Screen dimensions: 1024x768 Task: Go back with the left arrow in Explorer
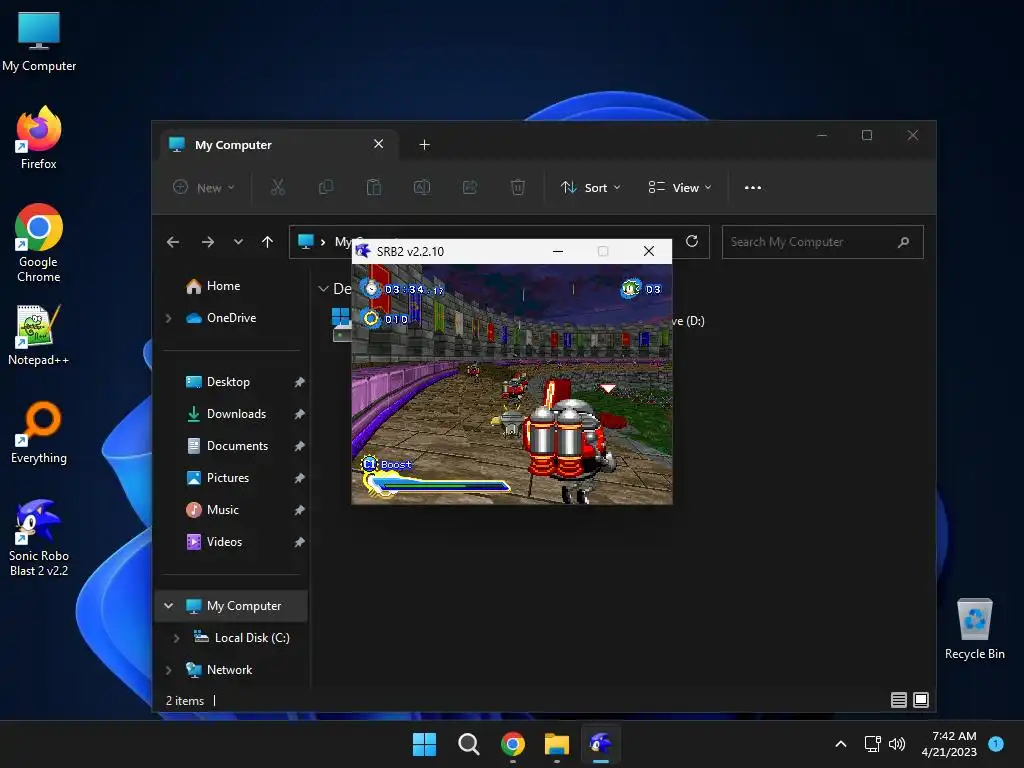tap(172, 242)
